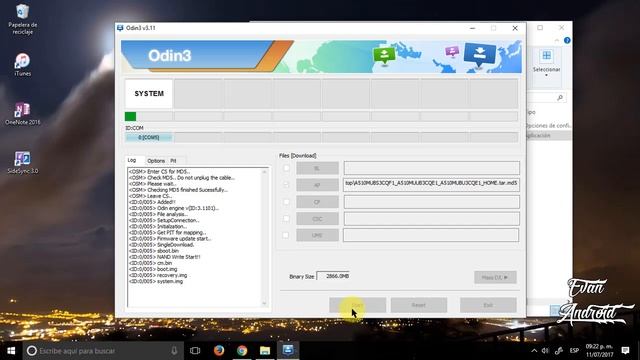Click the Cortana search circle icon

tap(31, 351)
